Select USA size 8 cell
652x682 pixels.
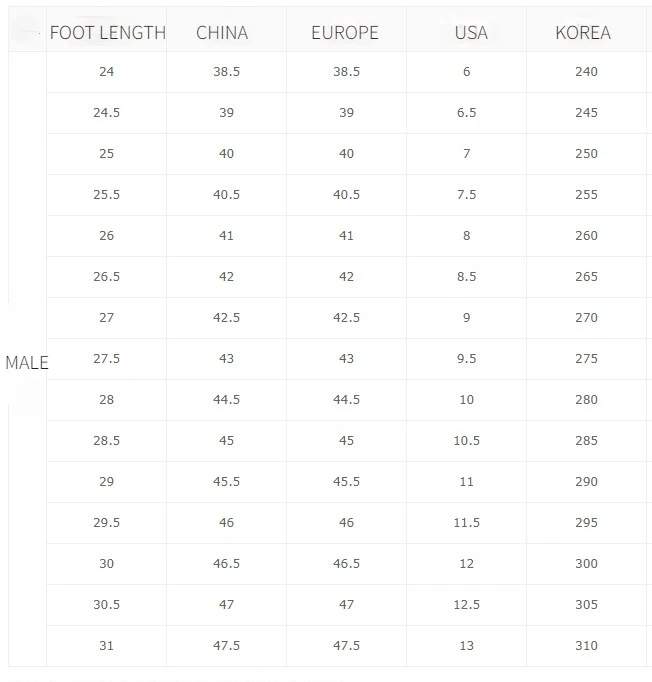point(466,236)
